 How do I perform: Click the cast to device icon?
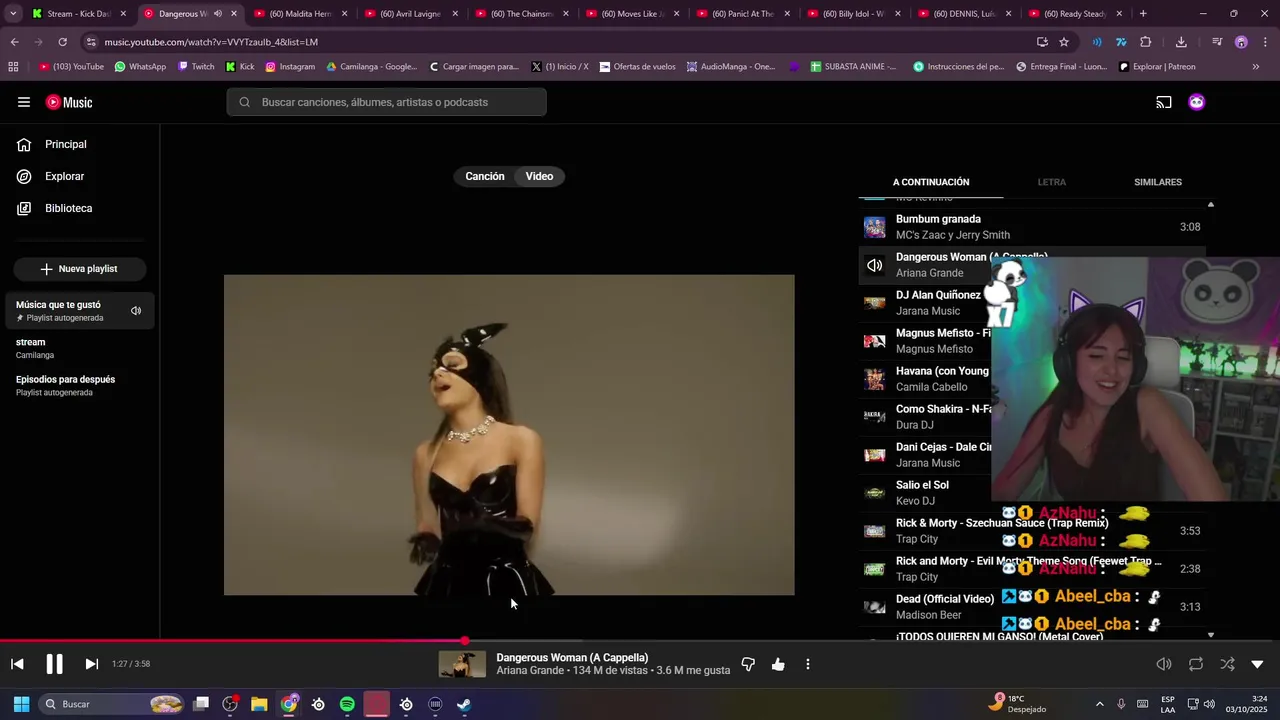(1164, 102)
